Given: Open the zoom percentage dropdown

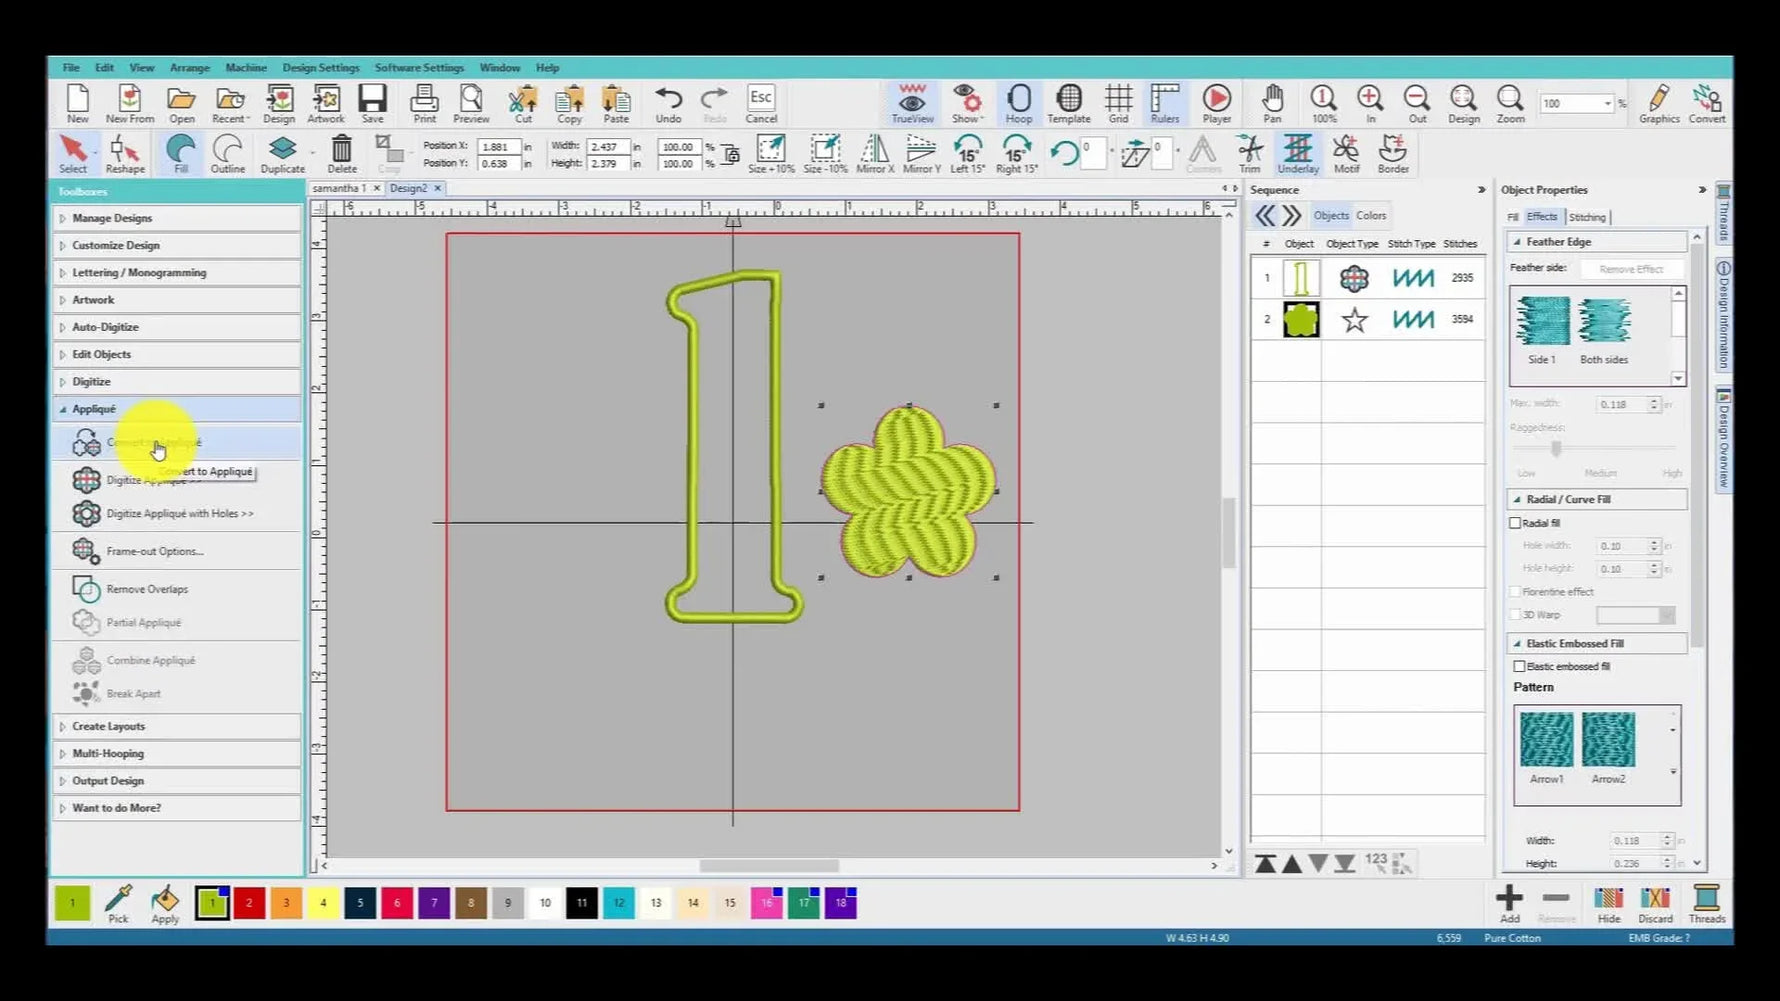Looking at the screenshot, I should coord(1604,103).
